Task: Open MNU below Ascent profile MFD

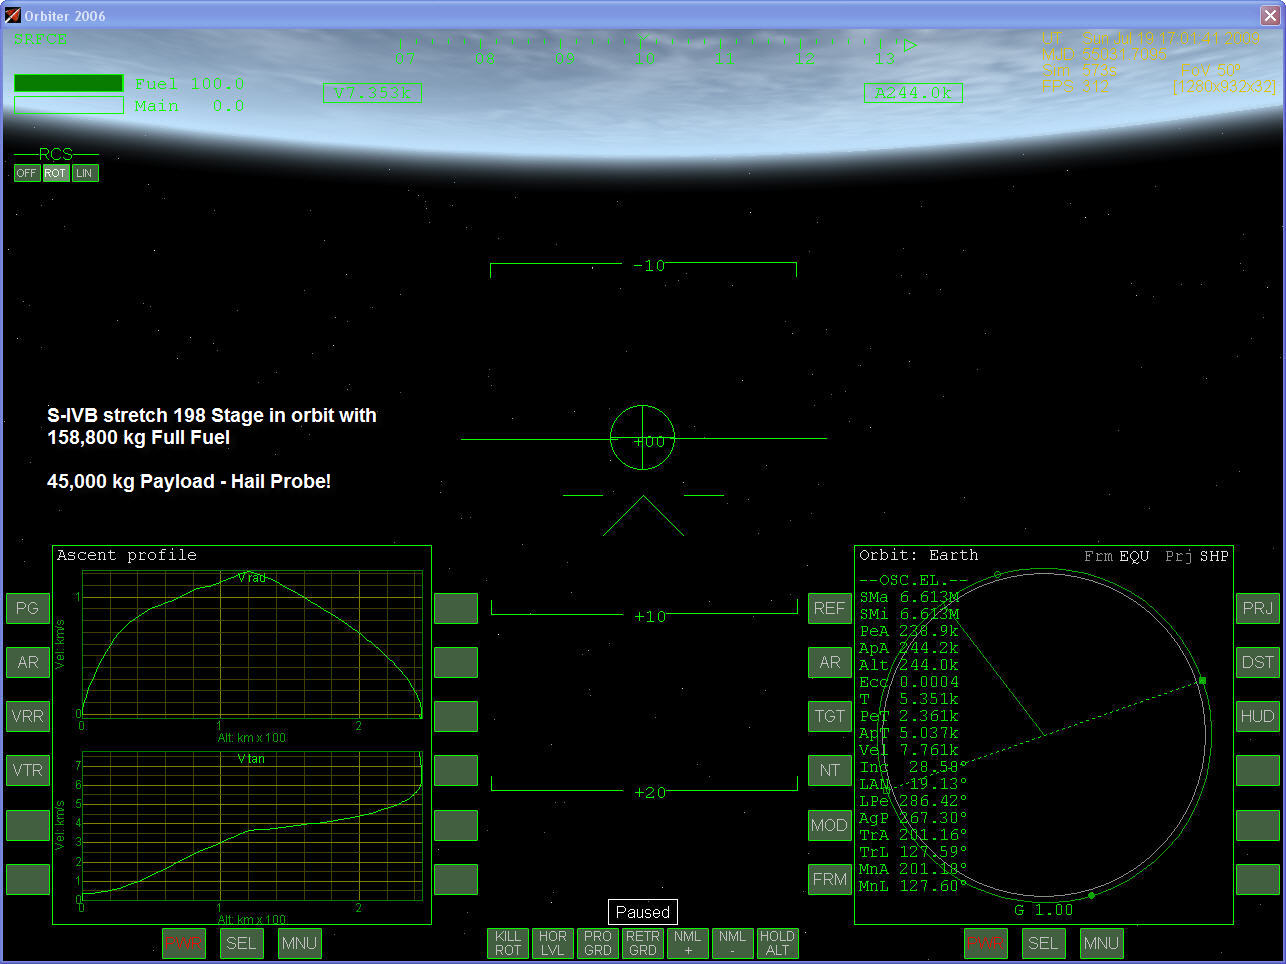Action: pos(299,943)
